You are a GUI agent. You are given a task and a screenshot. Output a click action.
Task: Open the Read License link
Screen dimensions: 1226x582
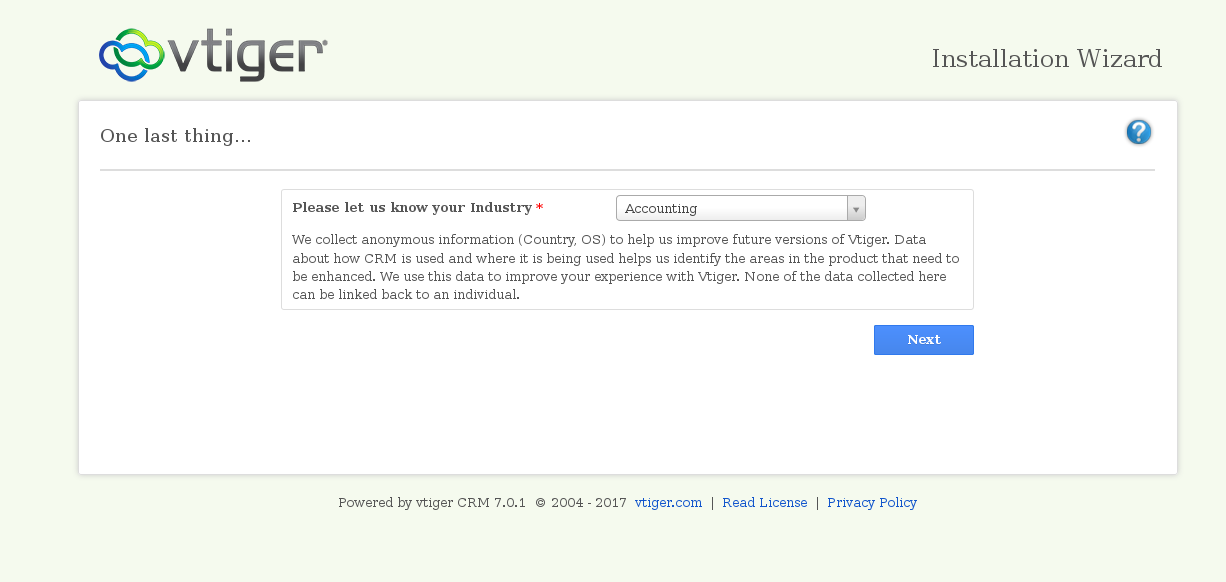(x=764, y=503)
